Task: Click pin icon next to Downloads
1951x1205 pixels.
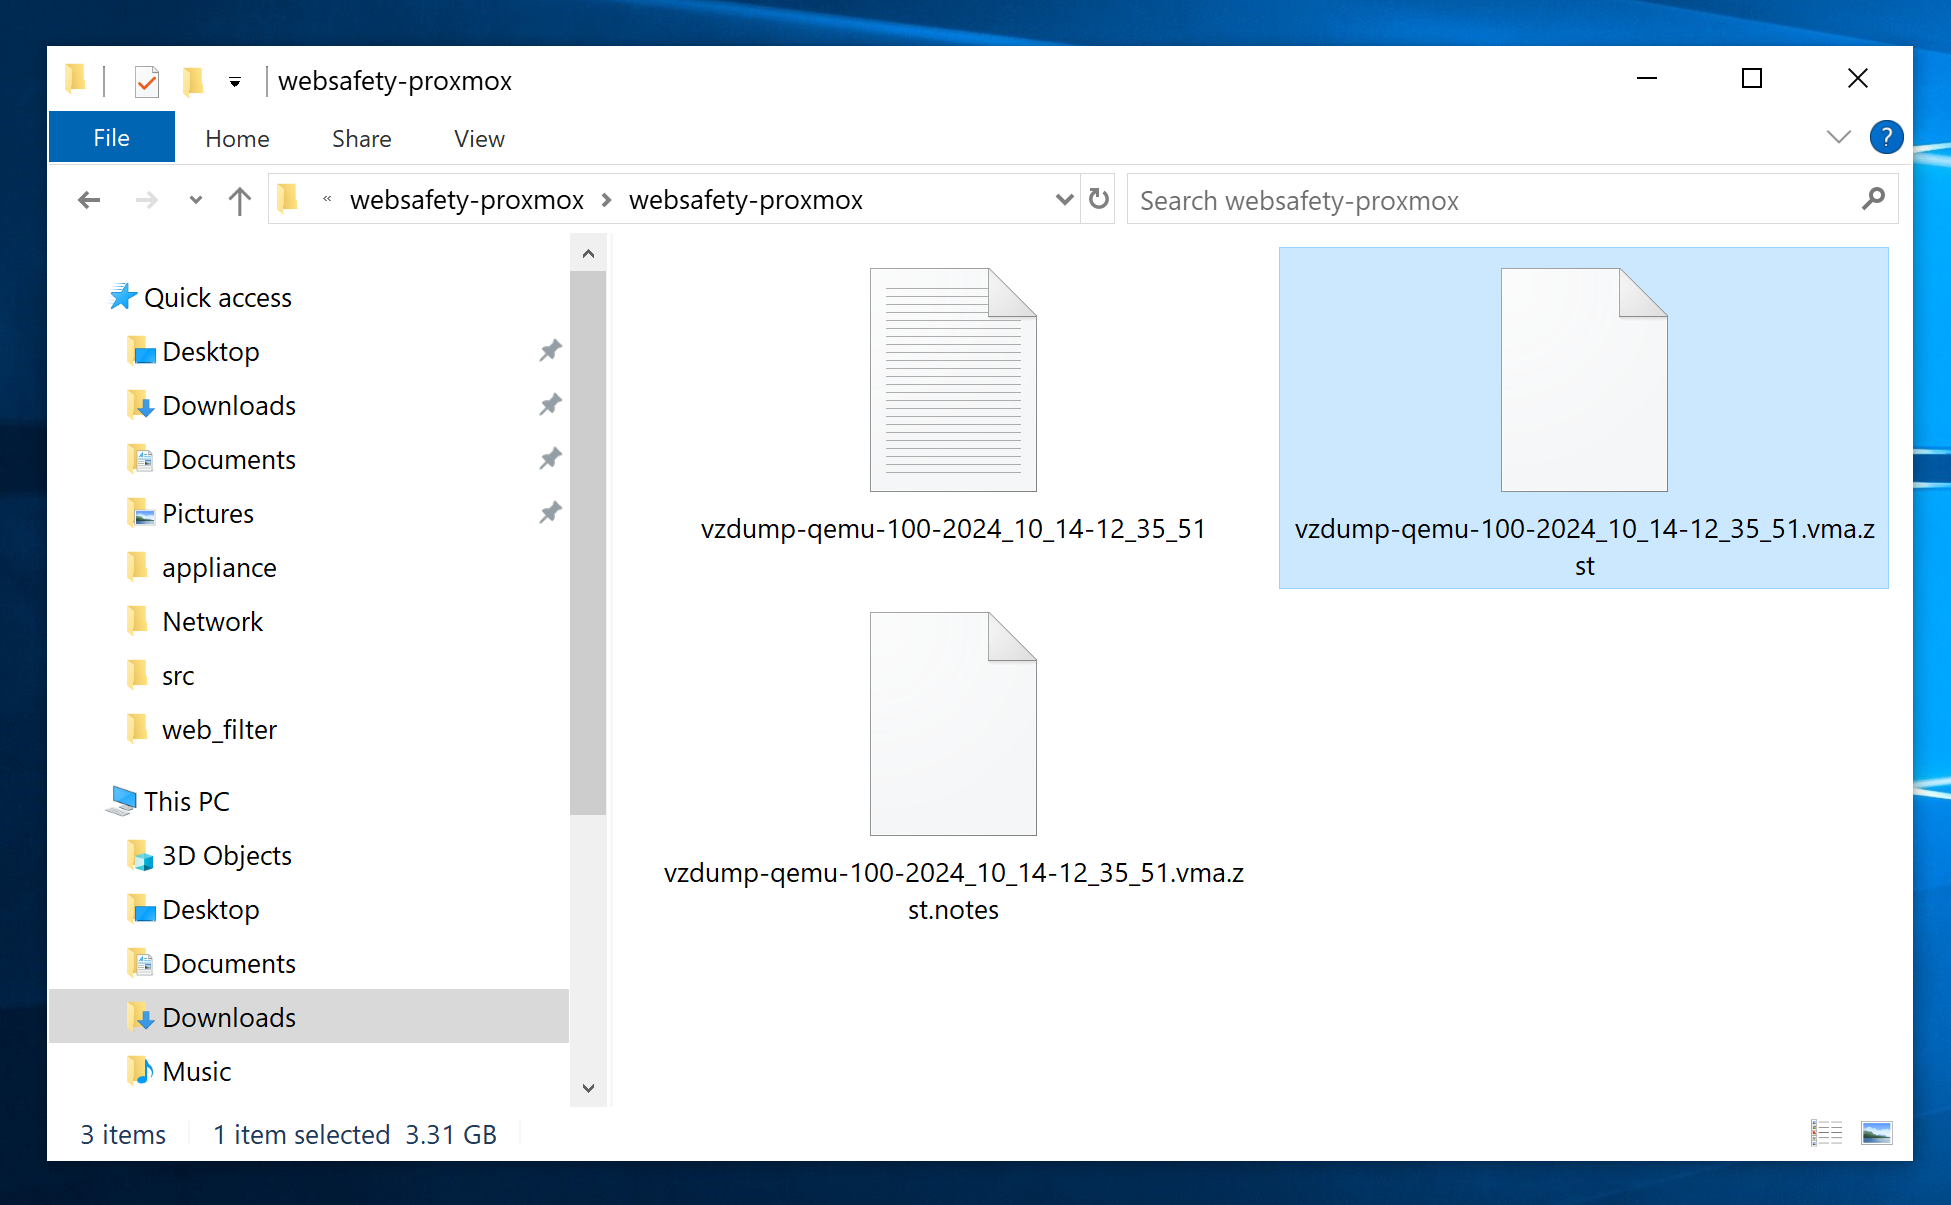Action: tap(550, 405)
